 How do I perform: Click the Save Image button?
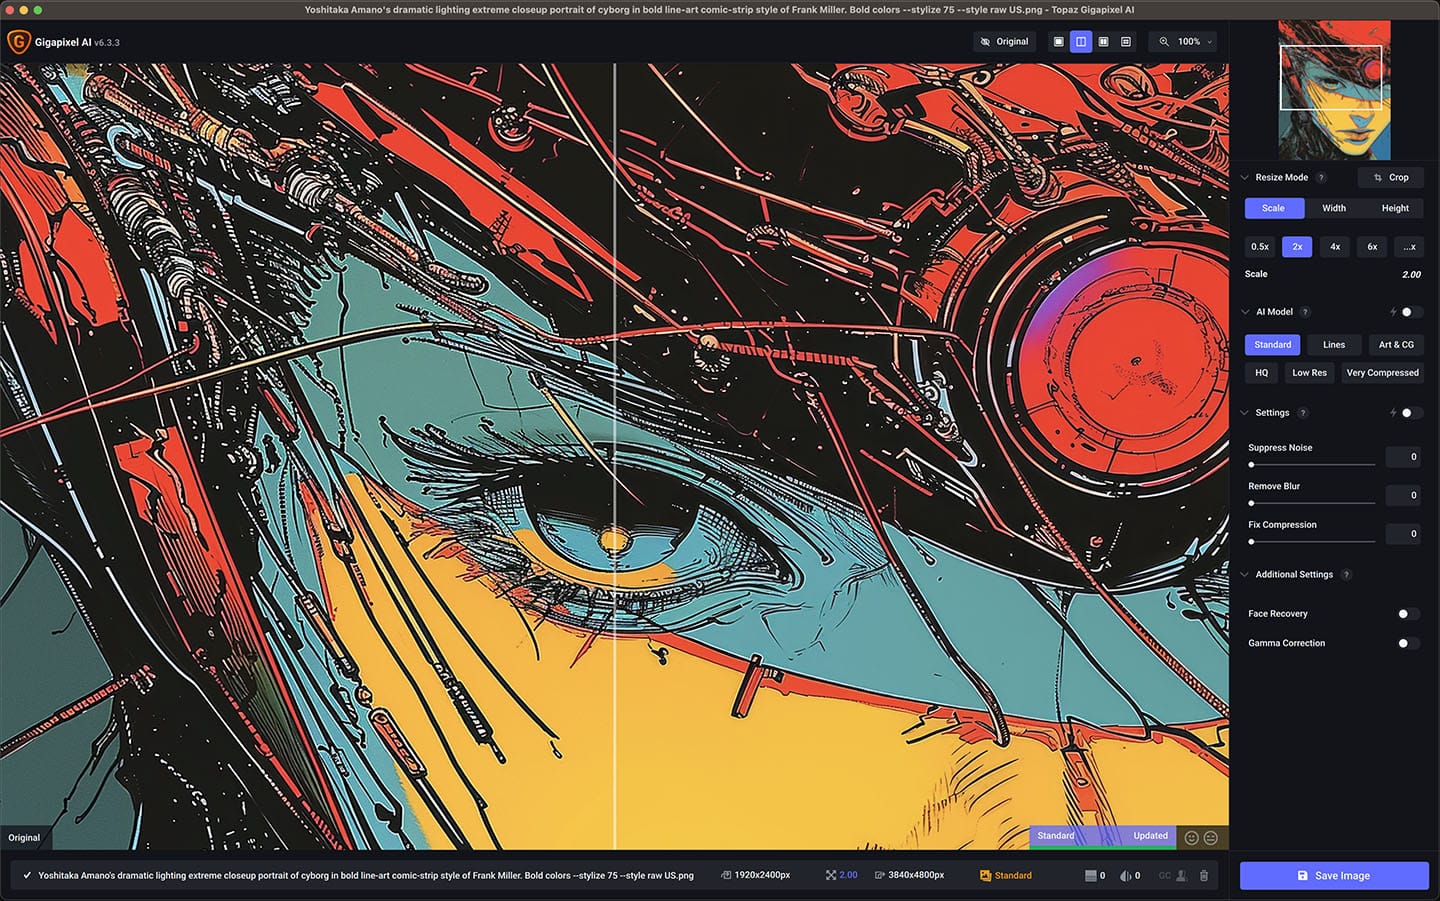pyautogui.click(x=1334, y=876)
